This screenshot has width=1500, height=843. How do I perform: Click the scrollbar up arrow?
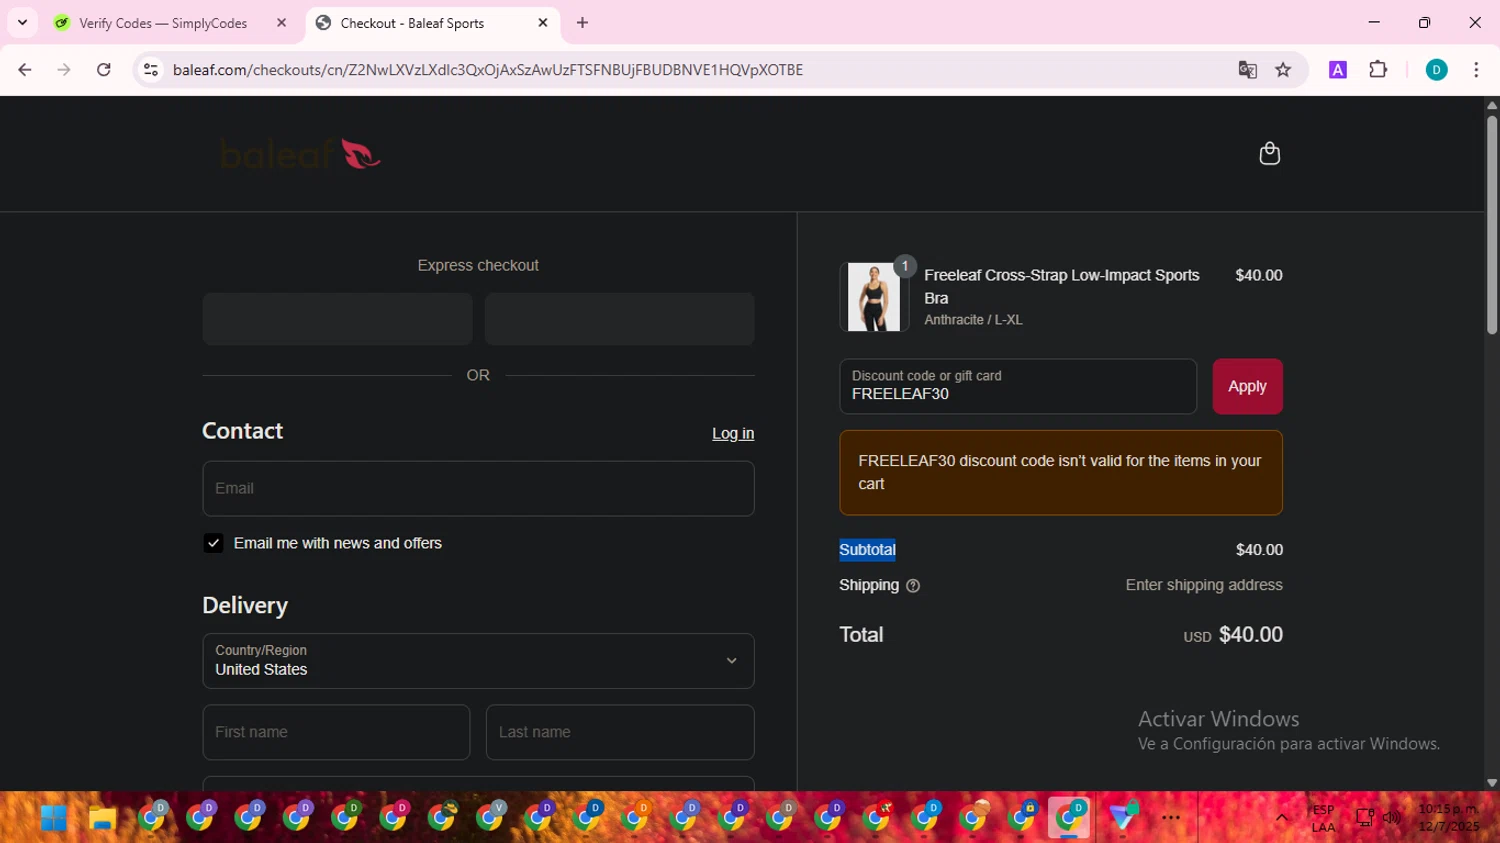pyautogui.click(x=1492, y=104)
